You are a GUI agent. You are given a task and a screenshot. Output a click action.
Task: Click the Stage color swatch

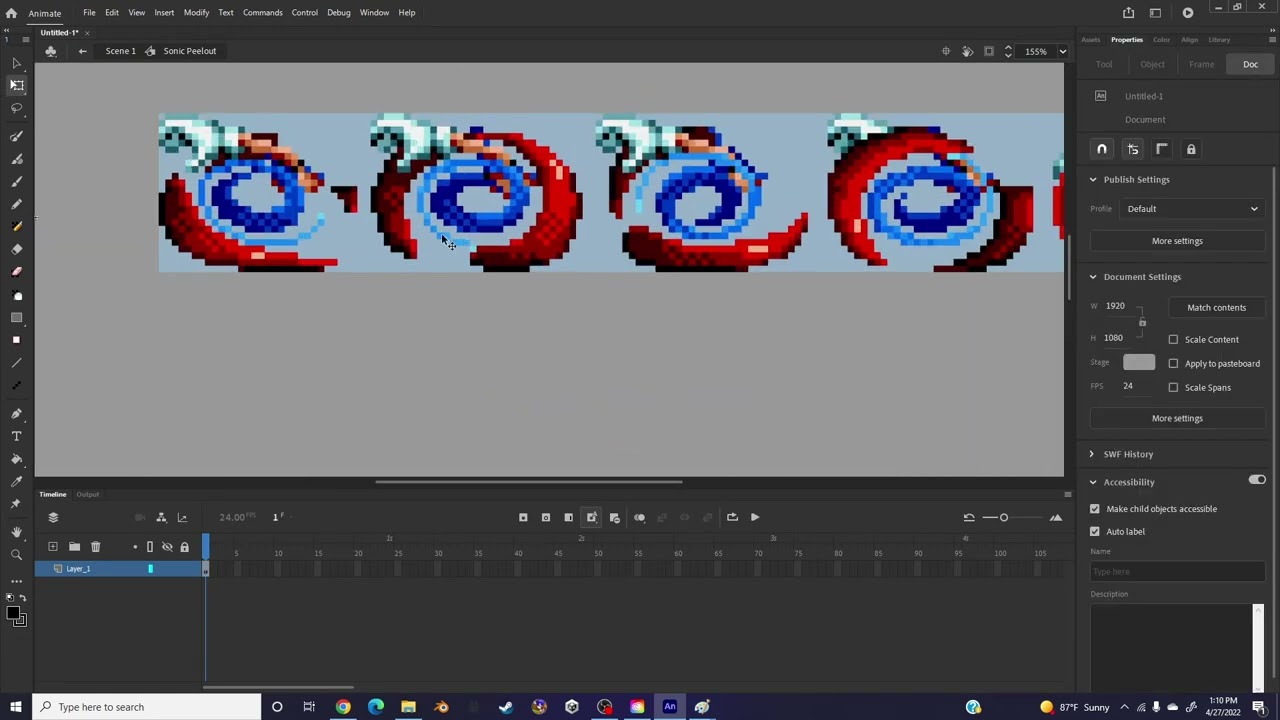1139,363
